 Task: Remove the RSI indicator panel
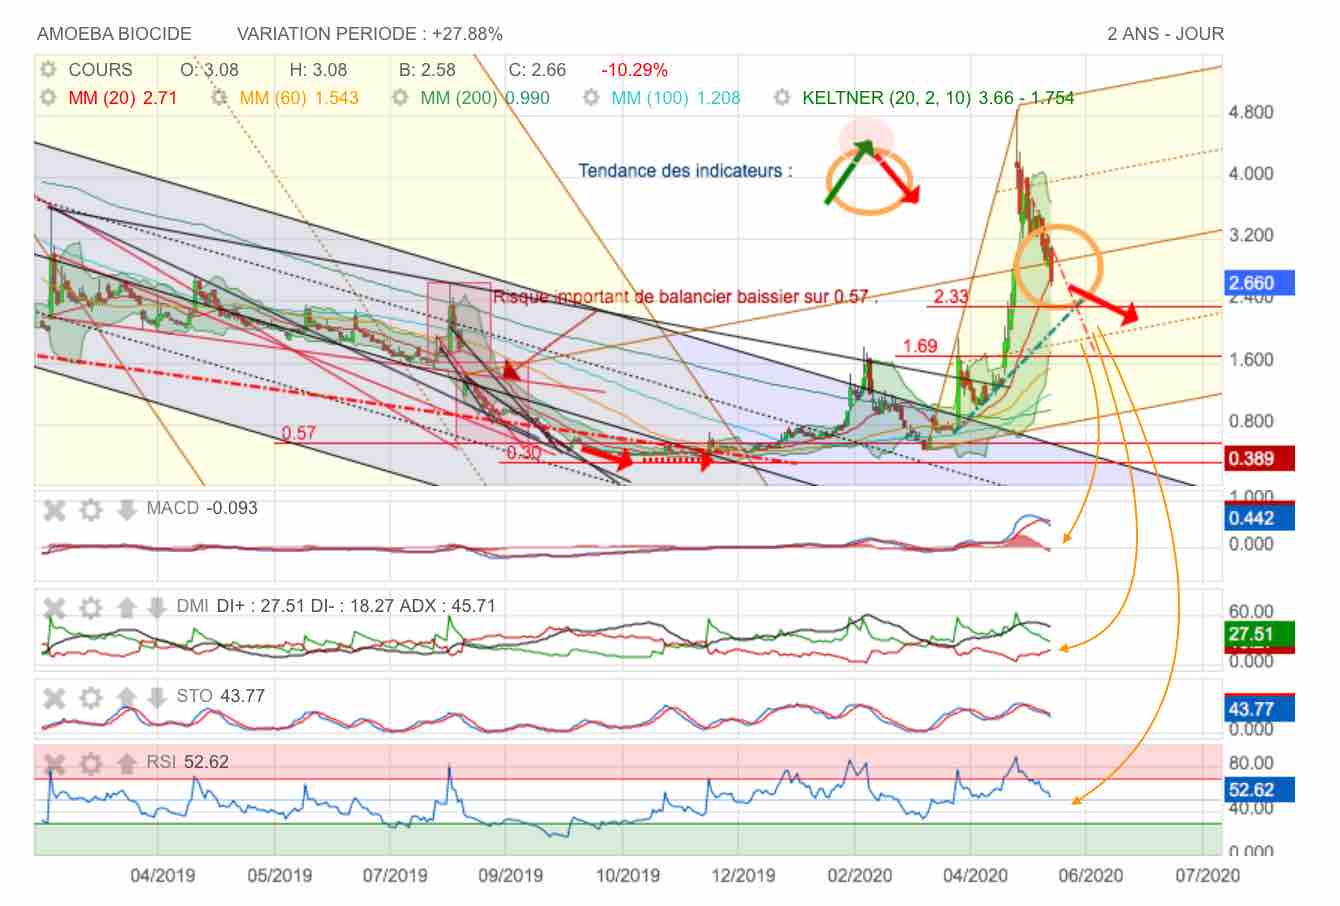pyautogui.click(x=55, y=764)
